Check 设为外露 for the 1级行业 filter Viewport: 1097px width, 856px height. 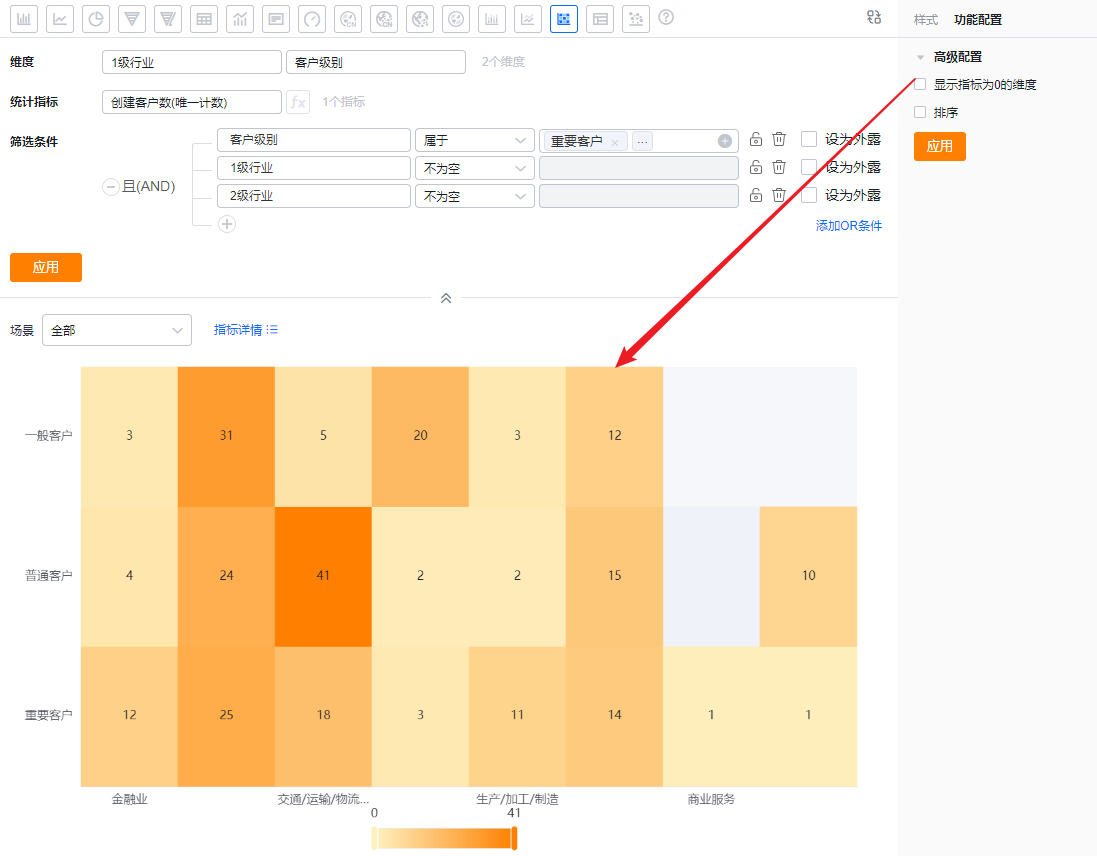coord(809,168)
